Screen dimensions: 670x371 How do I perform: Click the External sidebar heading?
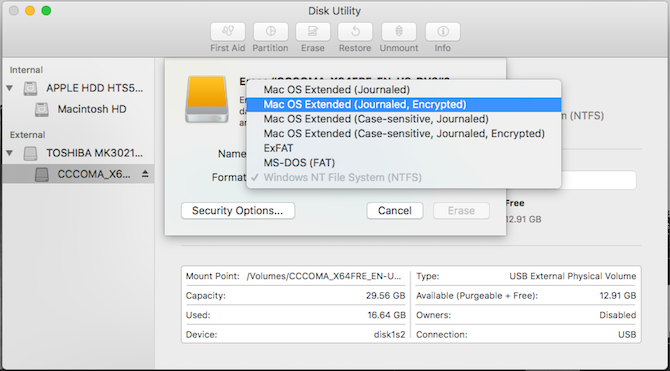point(27,135)
